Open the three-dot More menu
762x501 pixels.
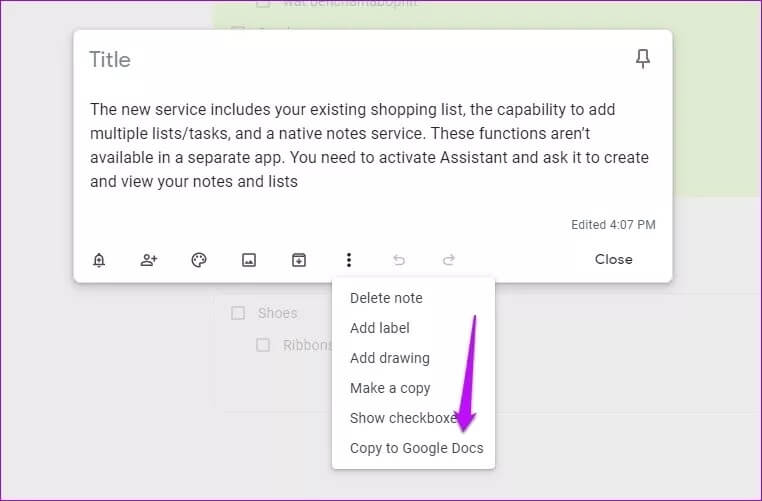click(x=349, y=260)
